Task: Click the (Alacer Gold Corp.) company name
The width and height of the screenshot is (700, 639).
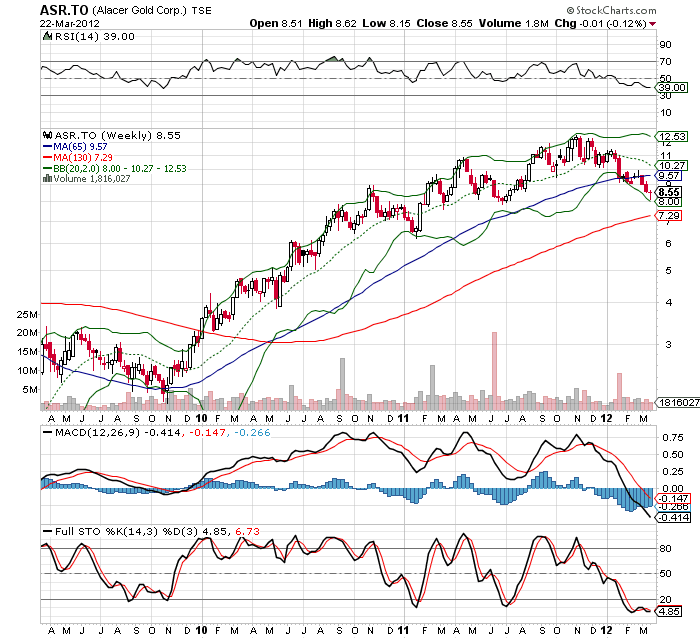Action: coord(139,10)
